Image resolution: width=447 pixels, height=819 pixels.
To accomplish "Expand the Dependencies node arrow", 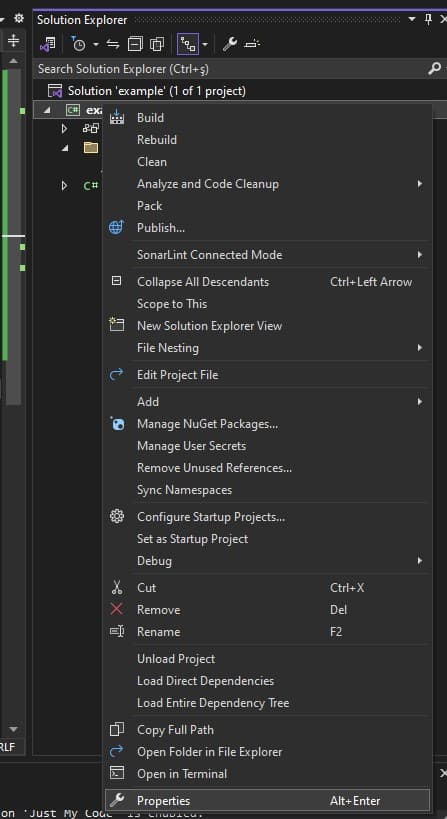I will [x=64, y=128].
